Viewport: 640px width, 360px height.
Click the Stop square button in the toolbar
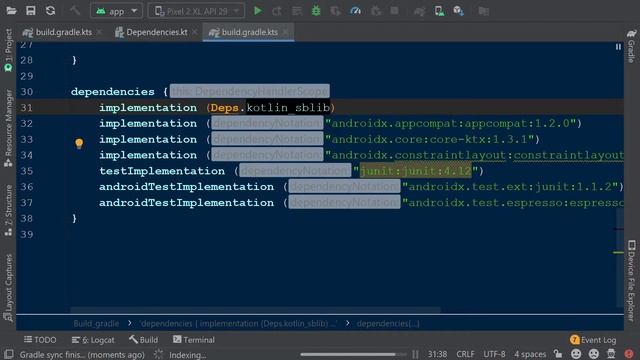pos(394,11)
